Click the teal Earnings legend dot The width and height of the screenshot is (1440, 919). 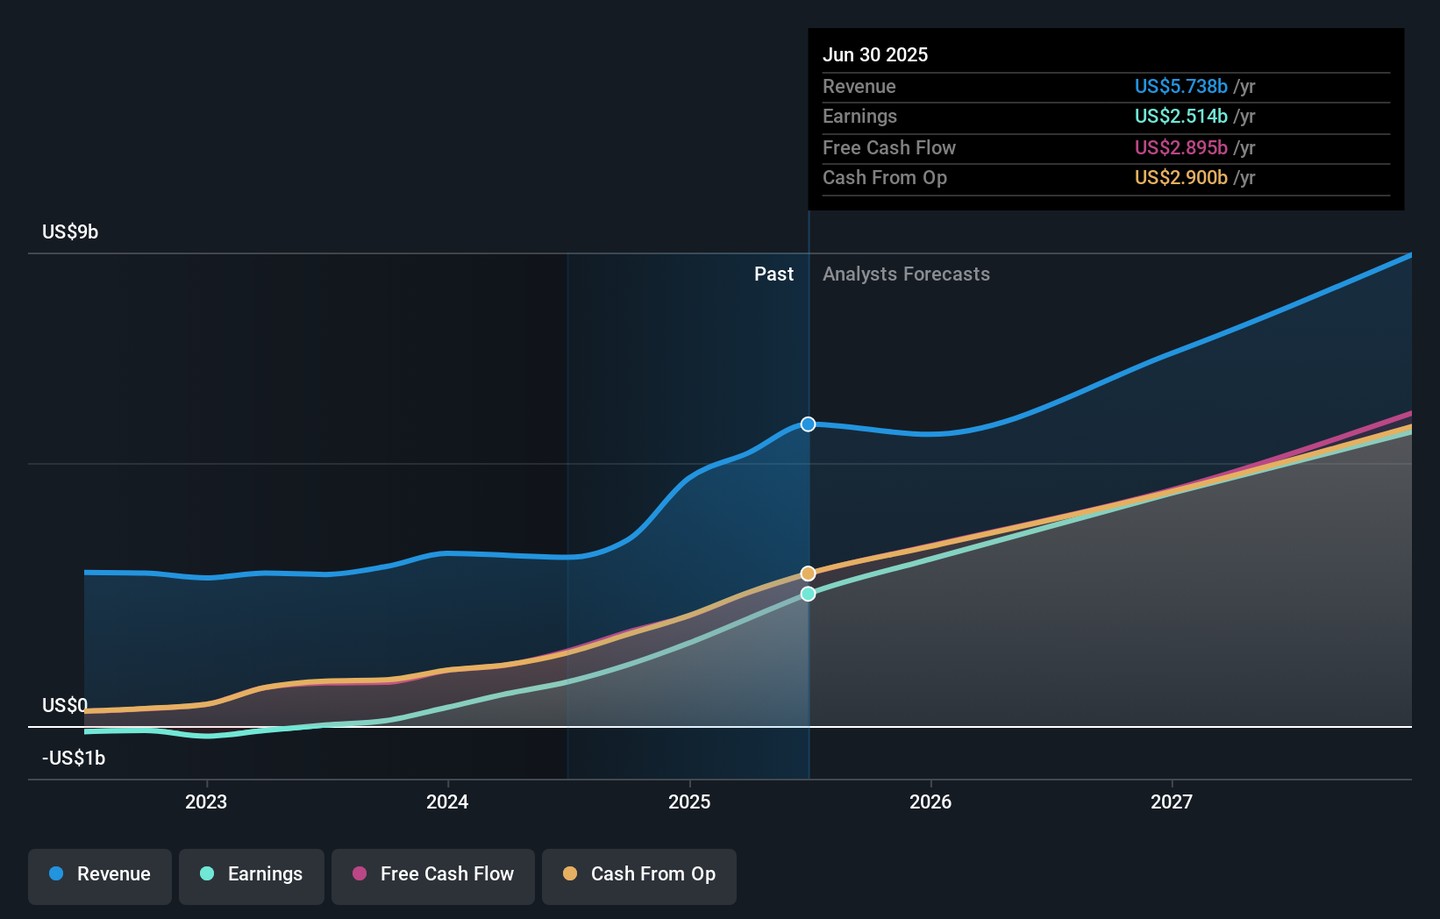pos(207,874)
